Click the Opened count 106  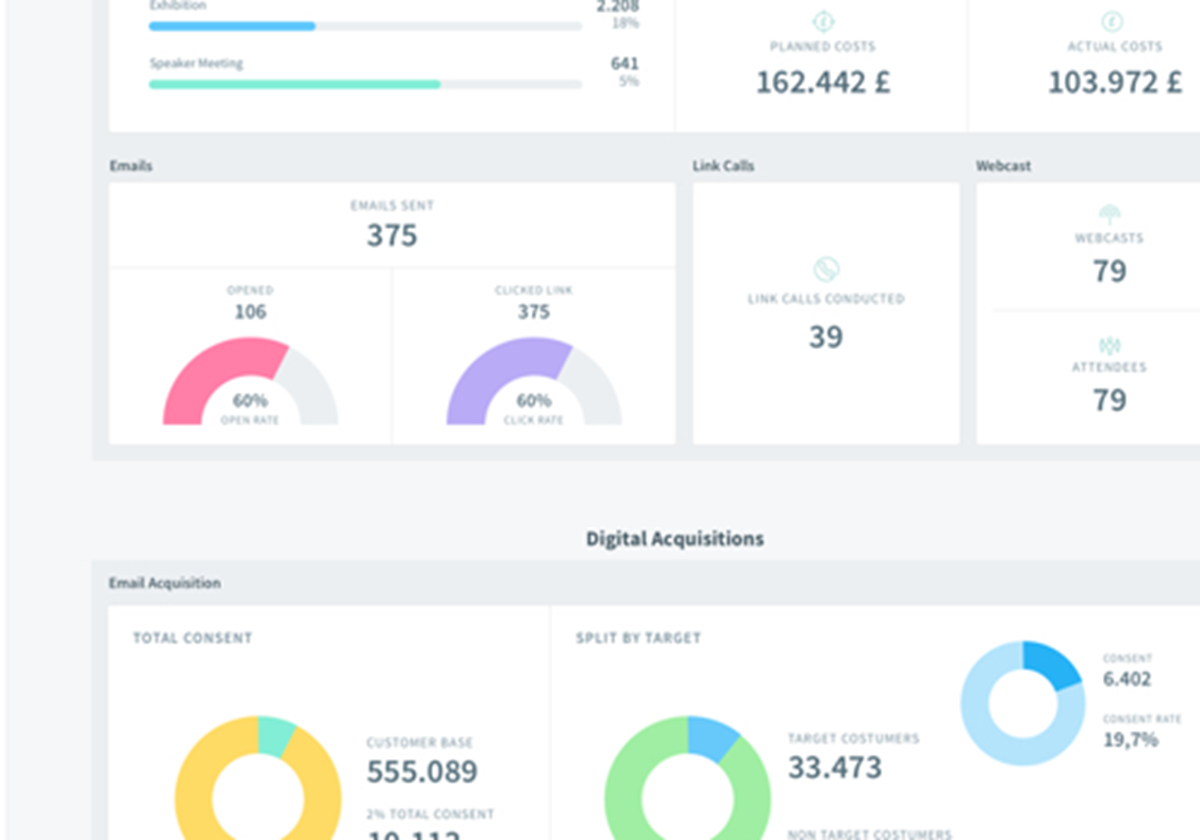point(250,312)
